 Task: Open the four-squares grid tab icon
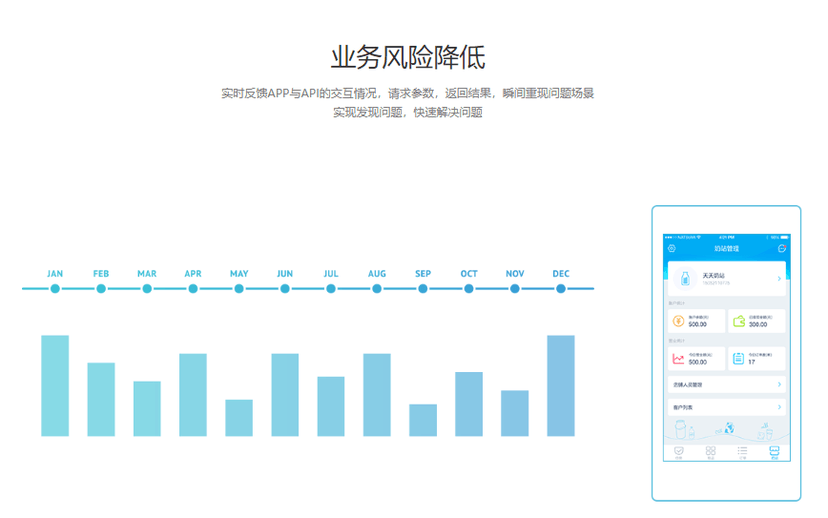711,451
